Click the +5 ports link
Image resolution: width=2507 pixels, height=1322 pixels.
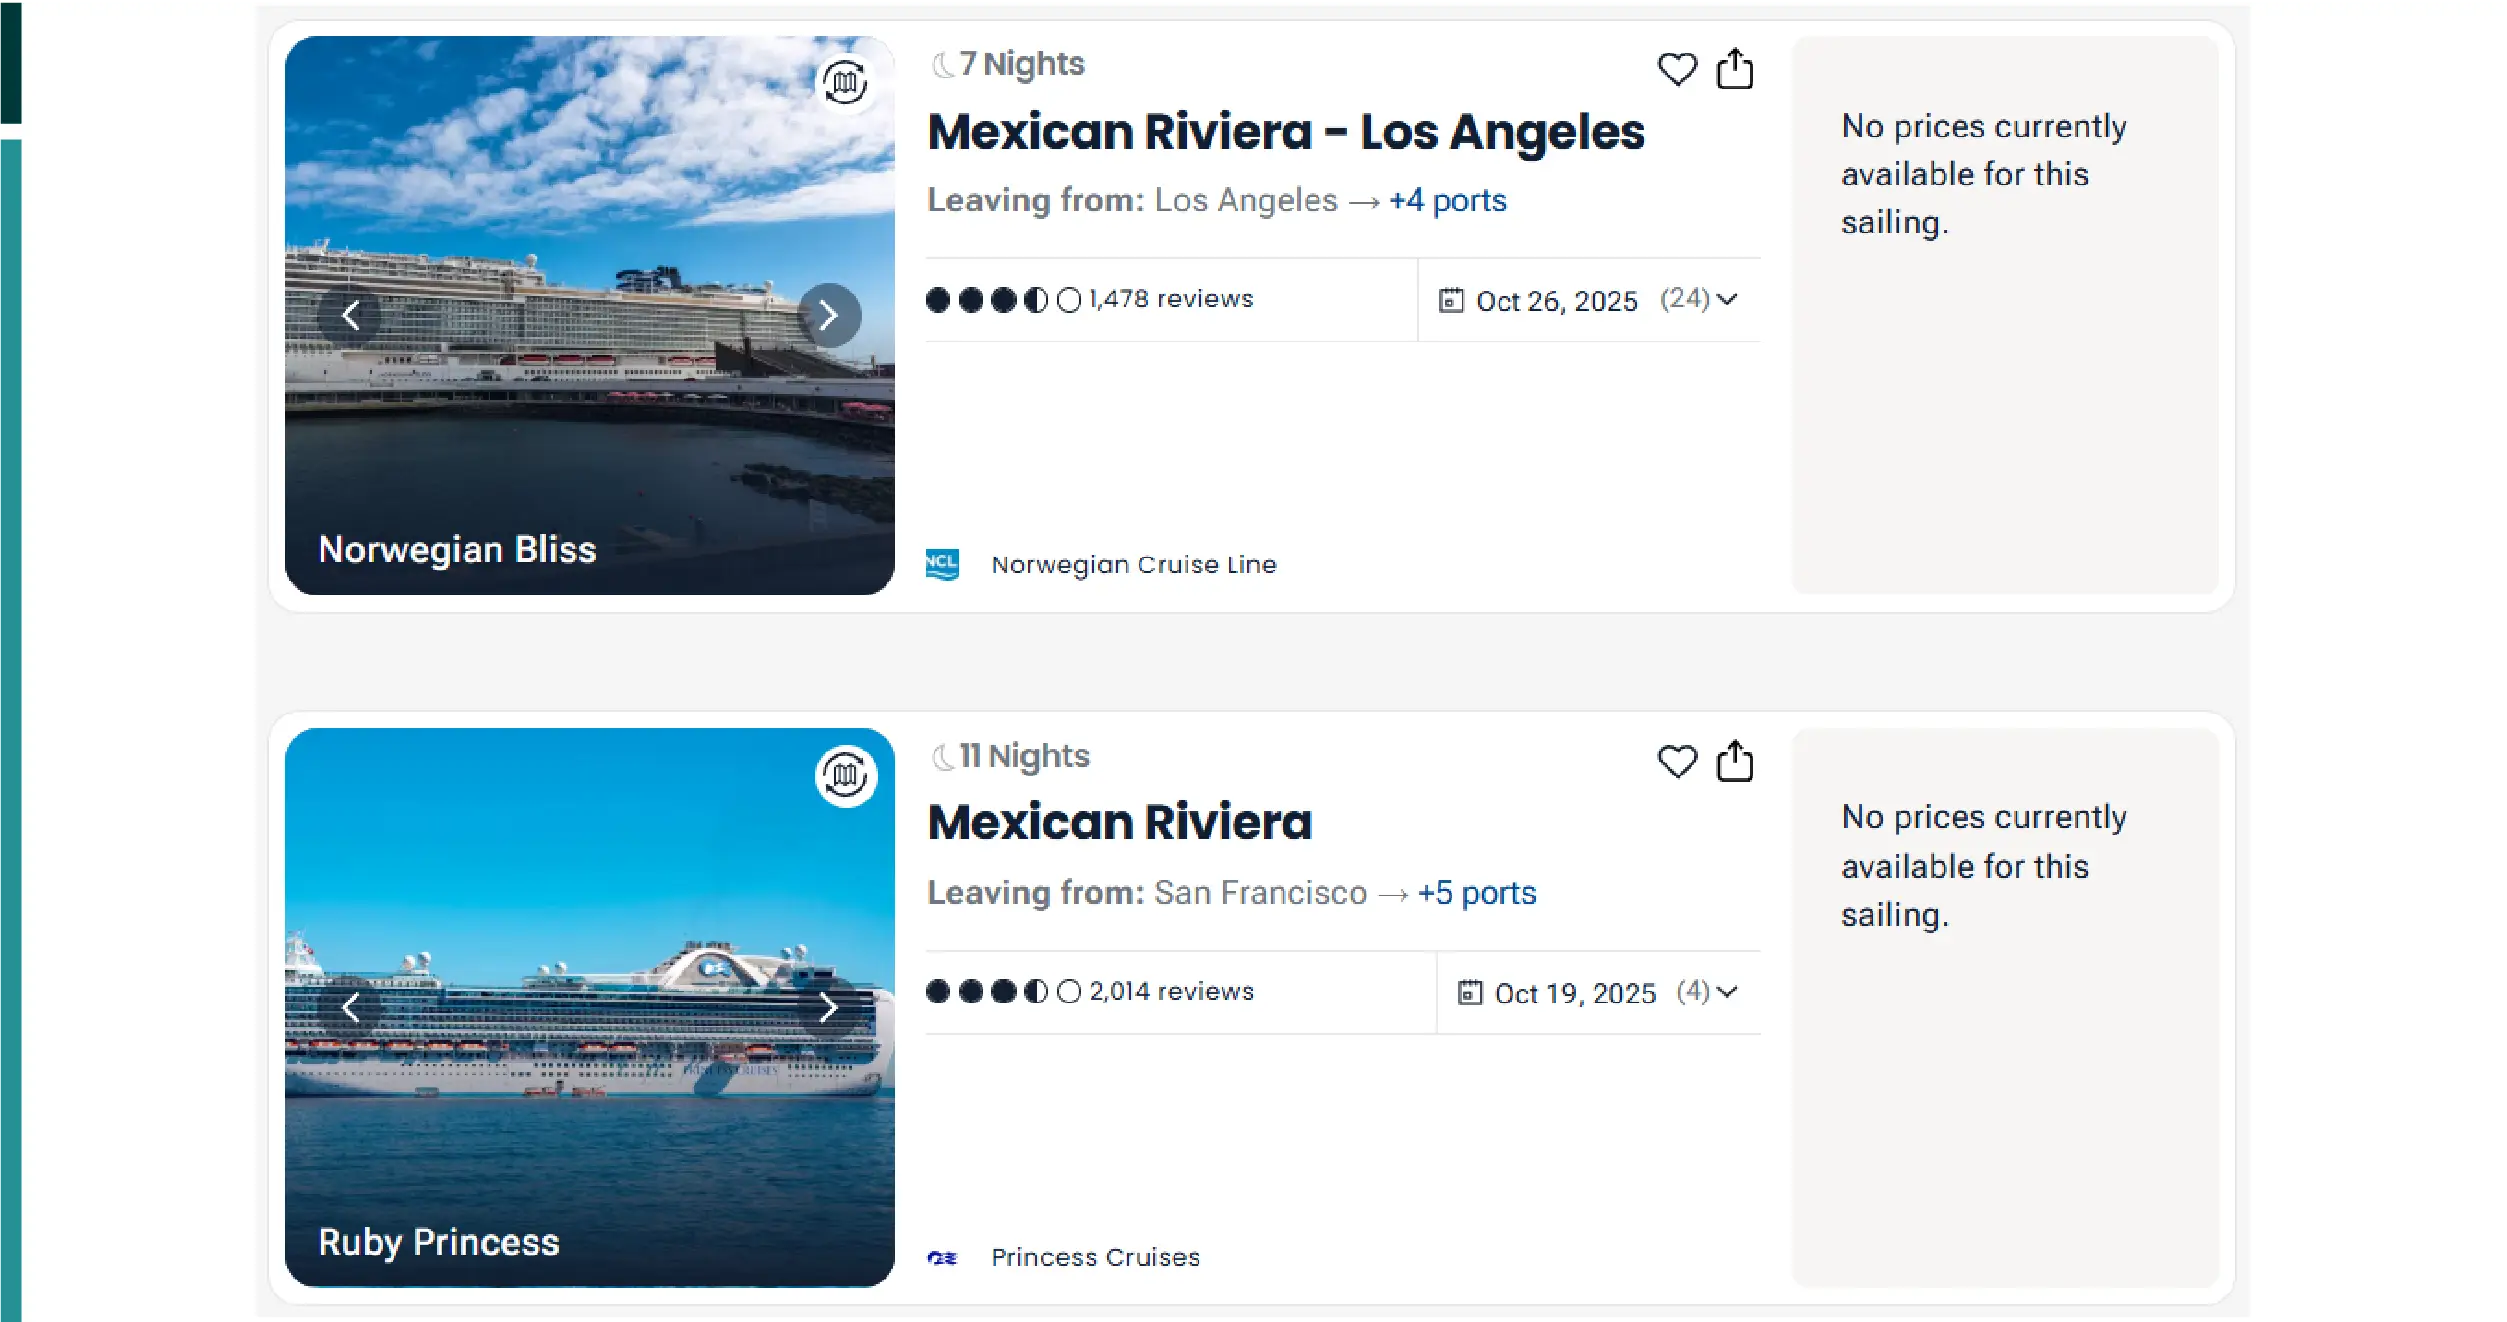pos(1476,892)
